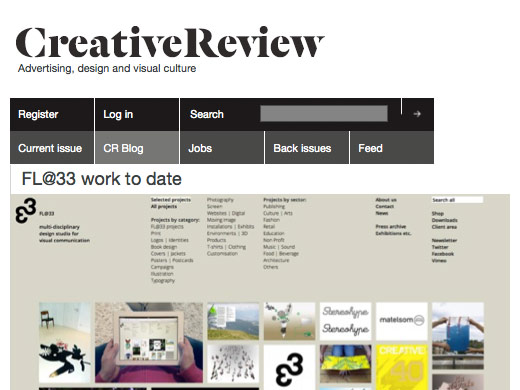Viewport: 520px width, 390px height.
Task: Open the matelsom logo thumbnail
Action: (402, 321)
